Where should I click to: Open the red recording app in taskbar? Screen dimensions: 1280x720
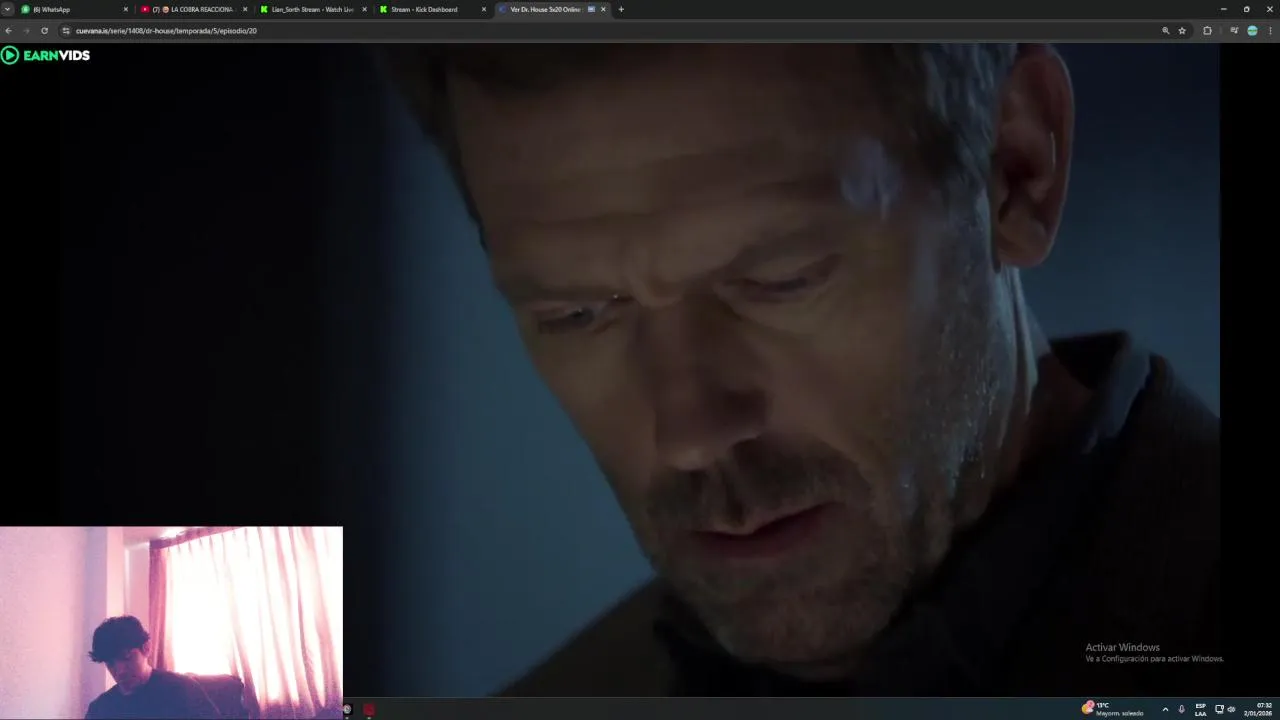(369, 709)
